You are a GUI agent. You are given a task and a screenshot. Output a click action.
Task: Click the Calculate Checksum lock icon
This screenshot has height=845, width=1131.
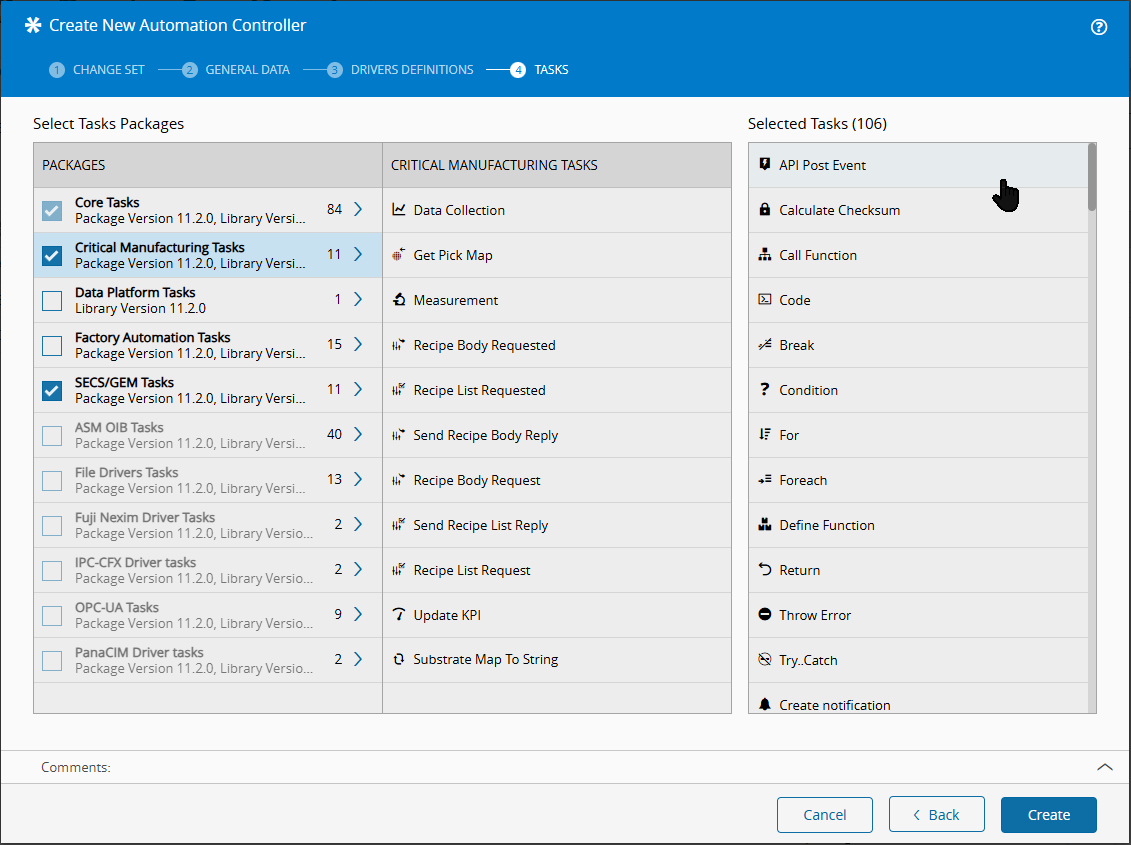765,210
